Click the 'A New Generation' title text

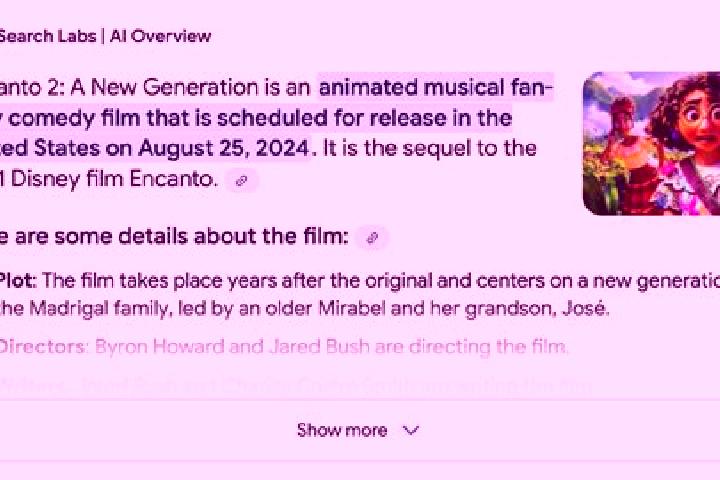(164, 87)
